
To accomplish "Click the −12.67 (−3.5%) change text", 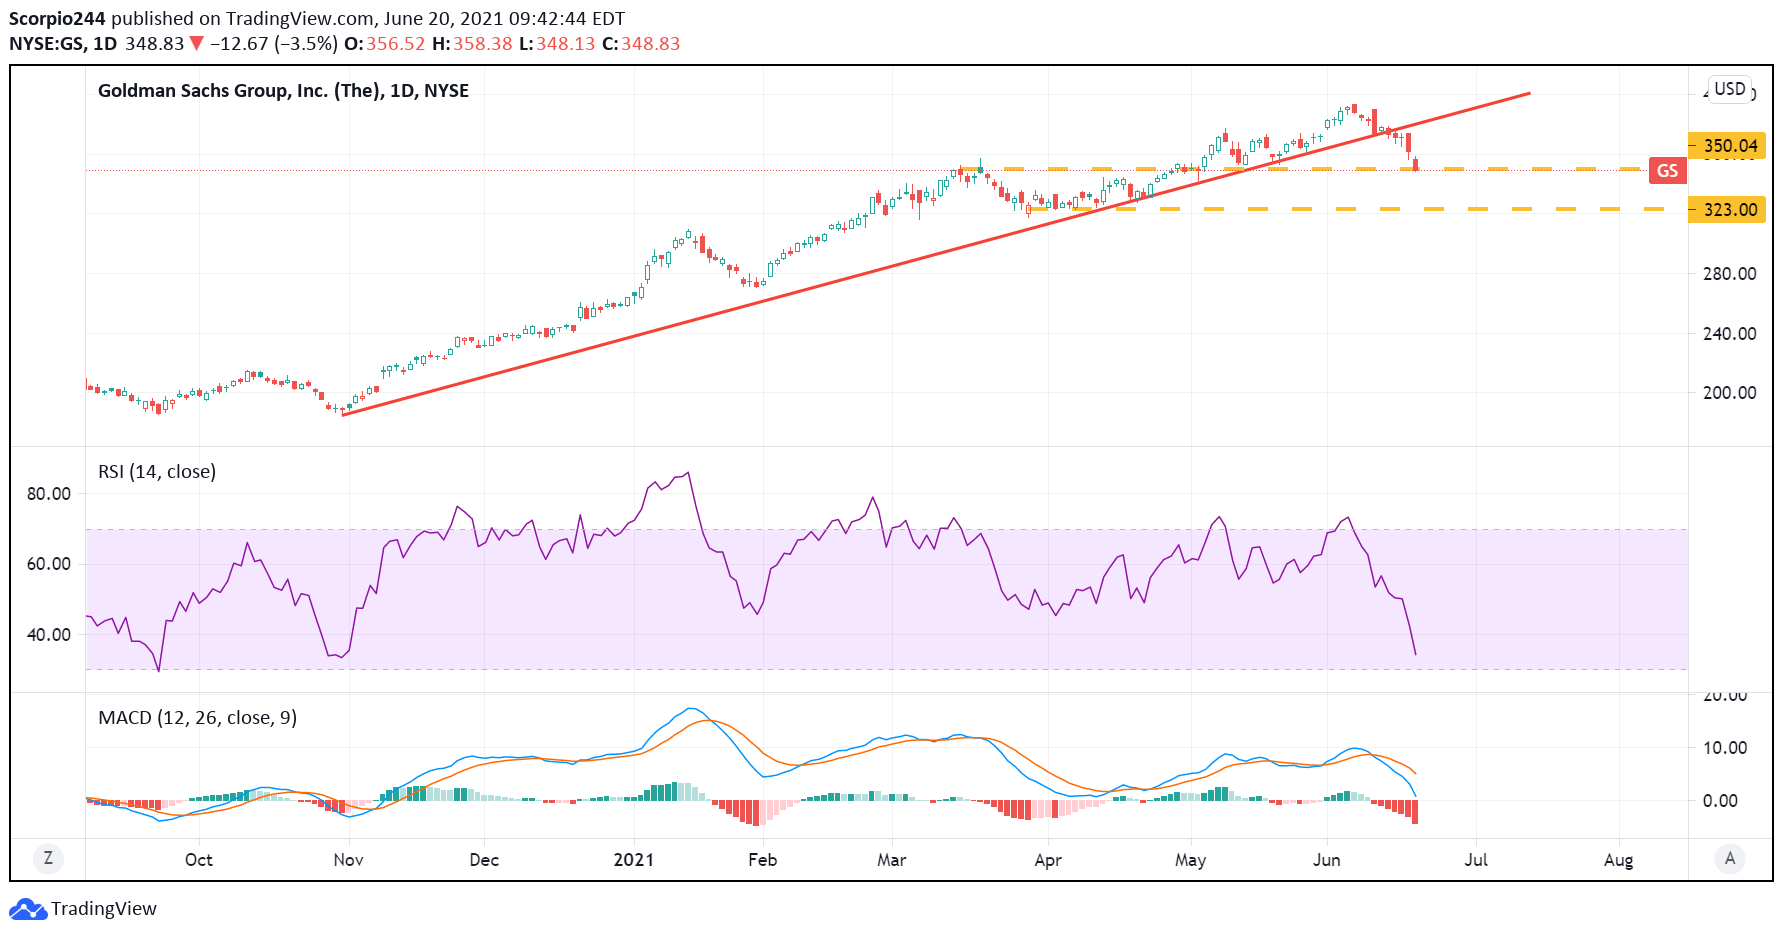I will (274, 44).
